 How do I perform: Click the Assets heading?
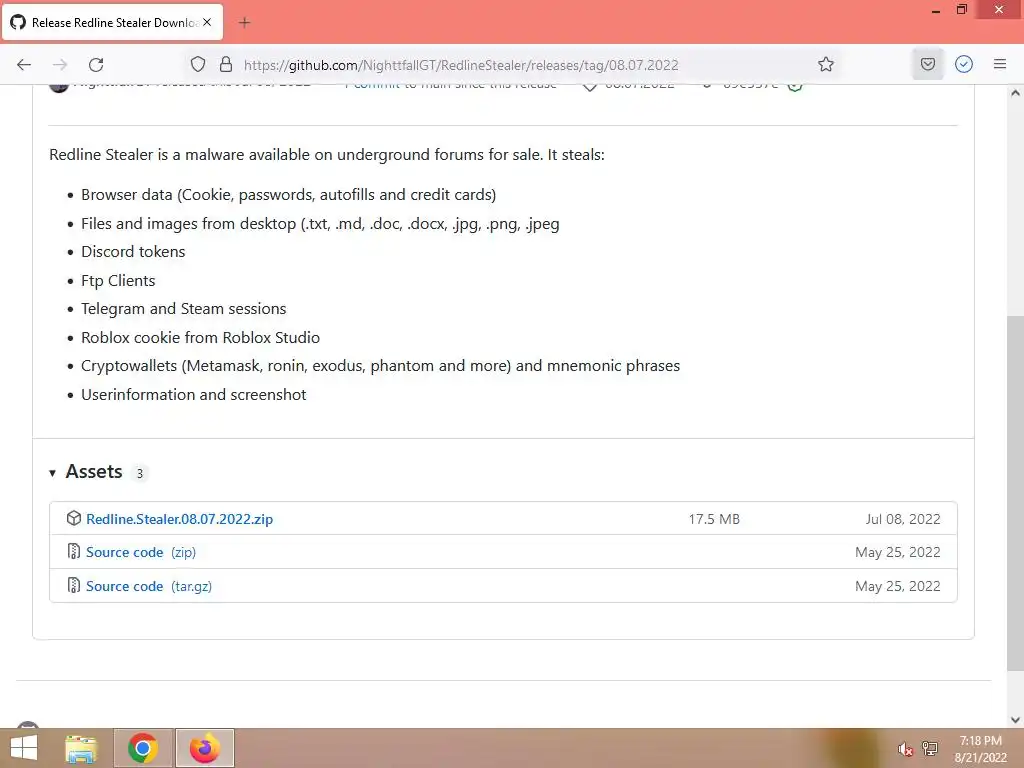94,472
